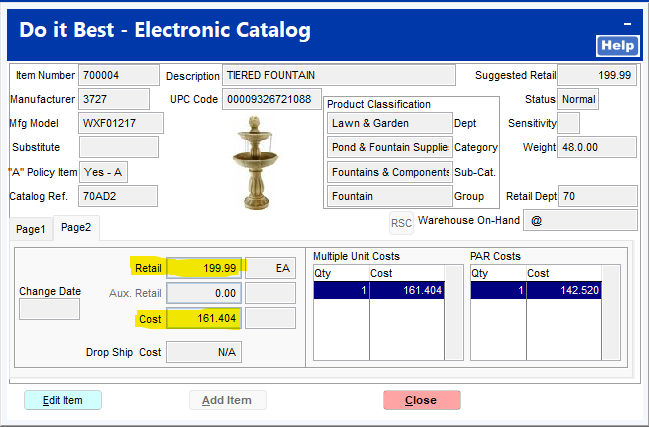This screenshot has height=427, width=649.
Task: Switch to the Page1 tab
Action: click(31, 229)
